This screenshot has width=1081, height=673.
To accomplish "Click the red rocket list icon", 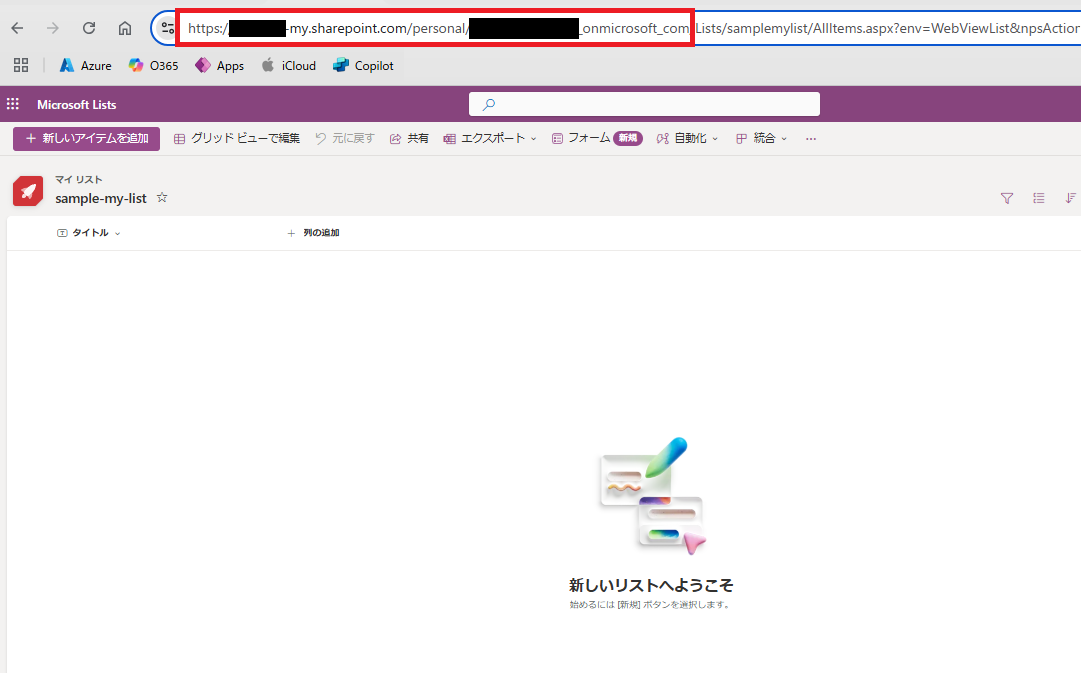I will 28,191.
